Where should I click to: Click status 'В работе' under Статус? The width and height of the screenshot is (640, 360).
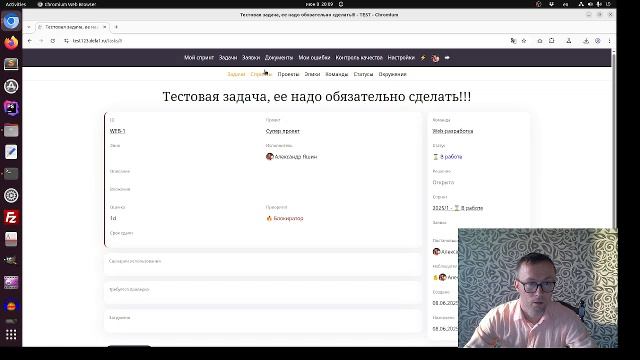(x=448, y=157)
